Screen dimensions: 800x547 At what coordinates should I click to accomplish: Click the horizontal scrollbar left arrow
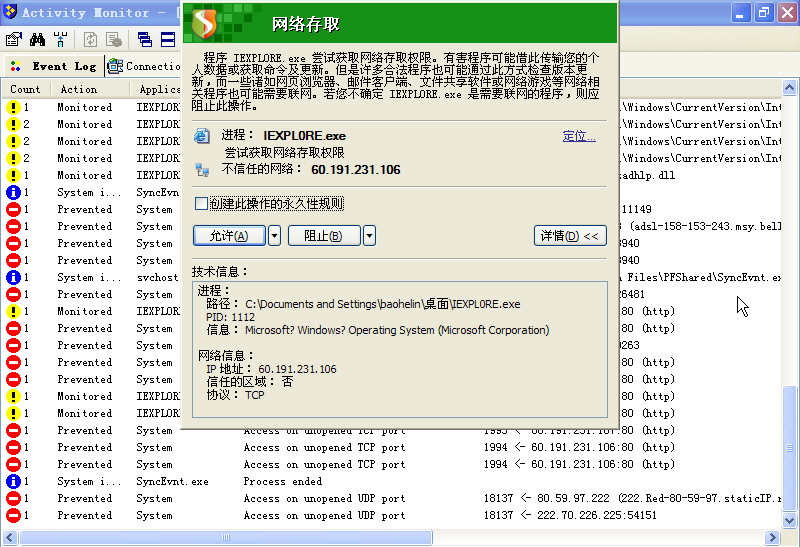(10, 537)
